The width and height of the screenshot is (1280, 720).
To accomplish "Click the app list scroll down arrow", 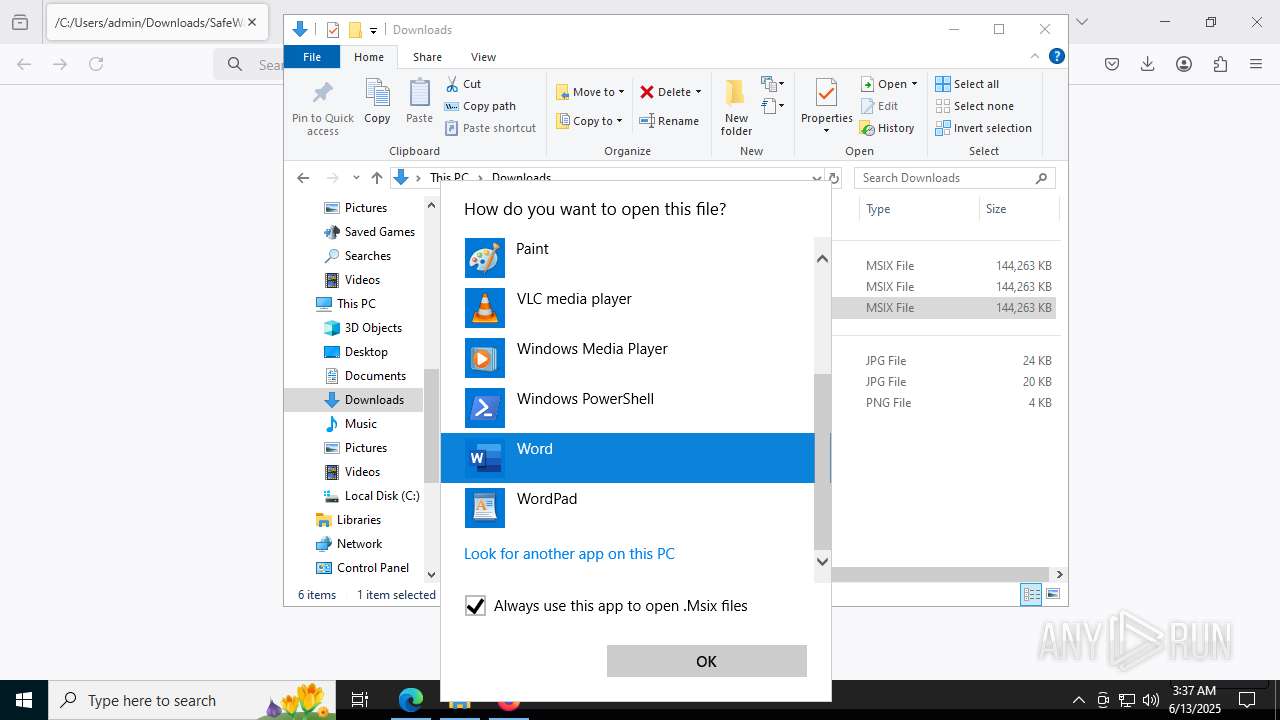I will [x=822, y=561].
